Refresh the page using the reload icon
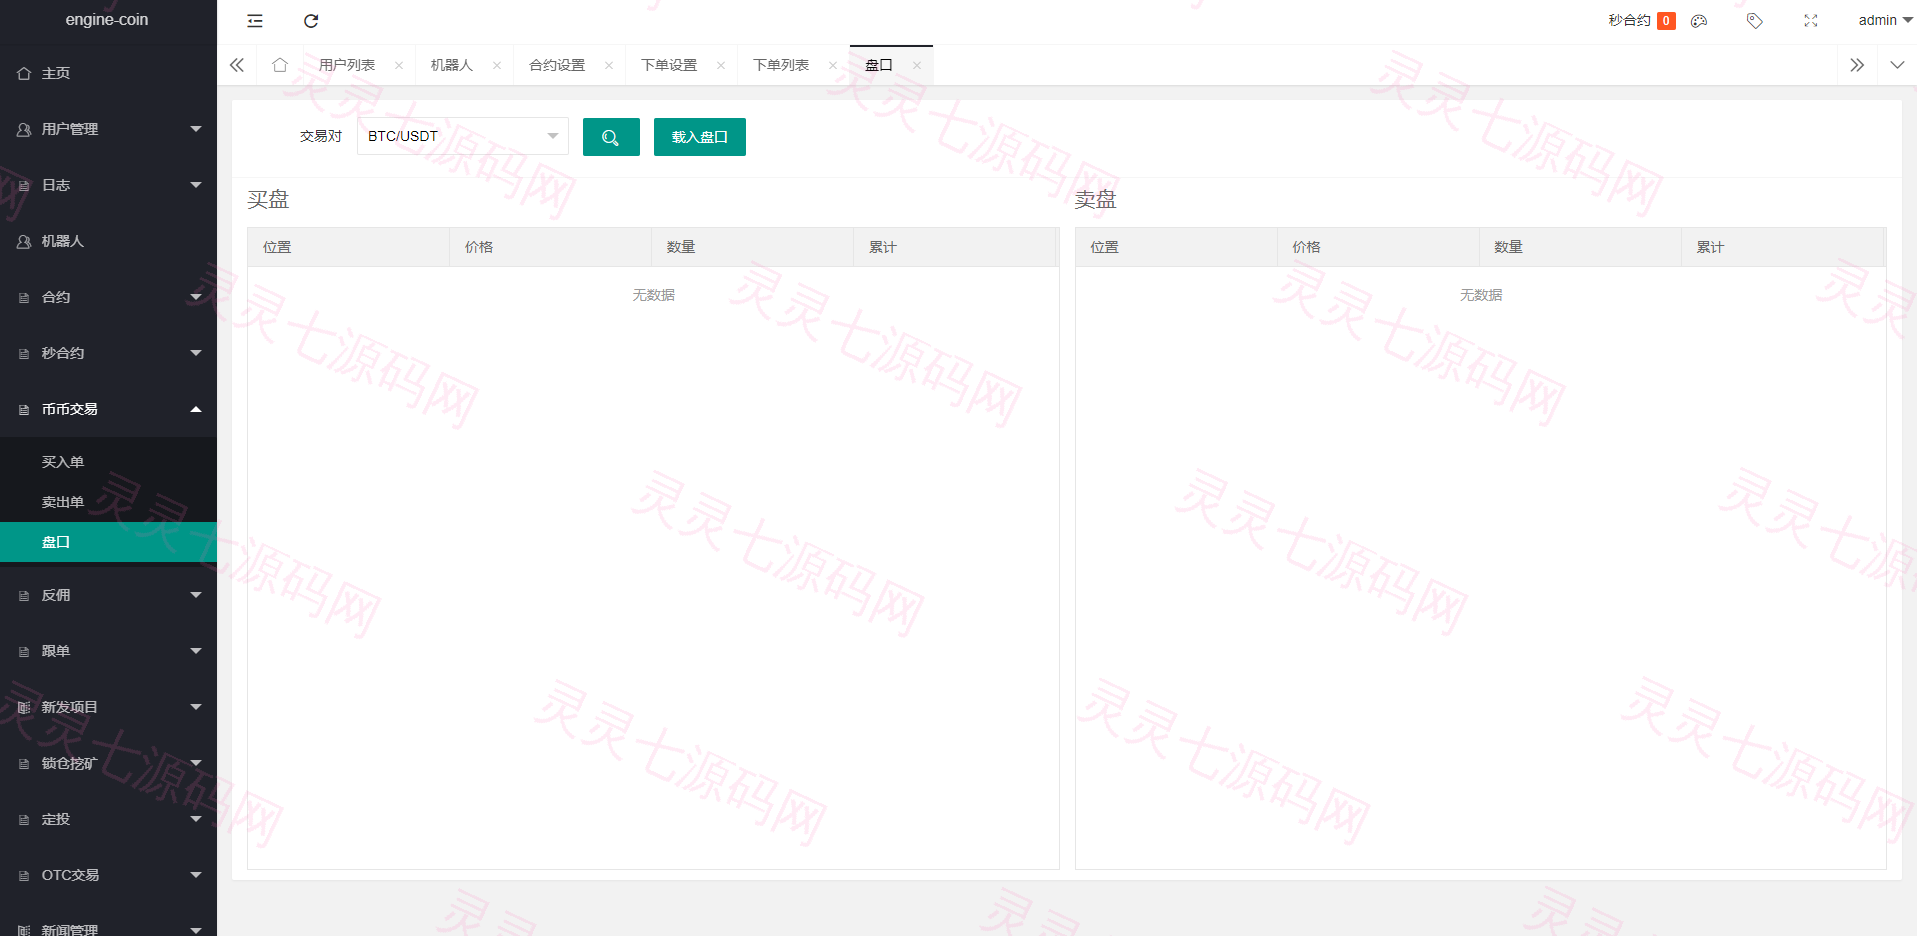Screen dimensions: 1917x936 pos(311,21)
